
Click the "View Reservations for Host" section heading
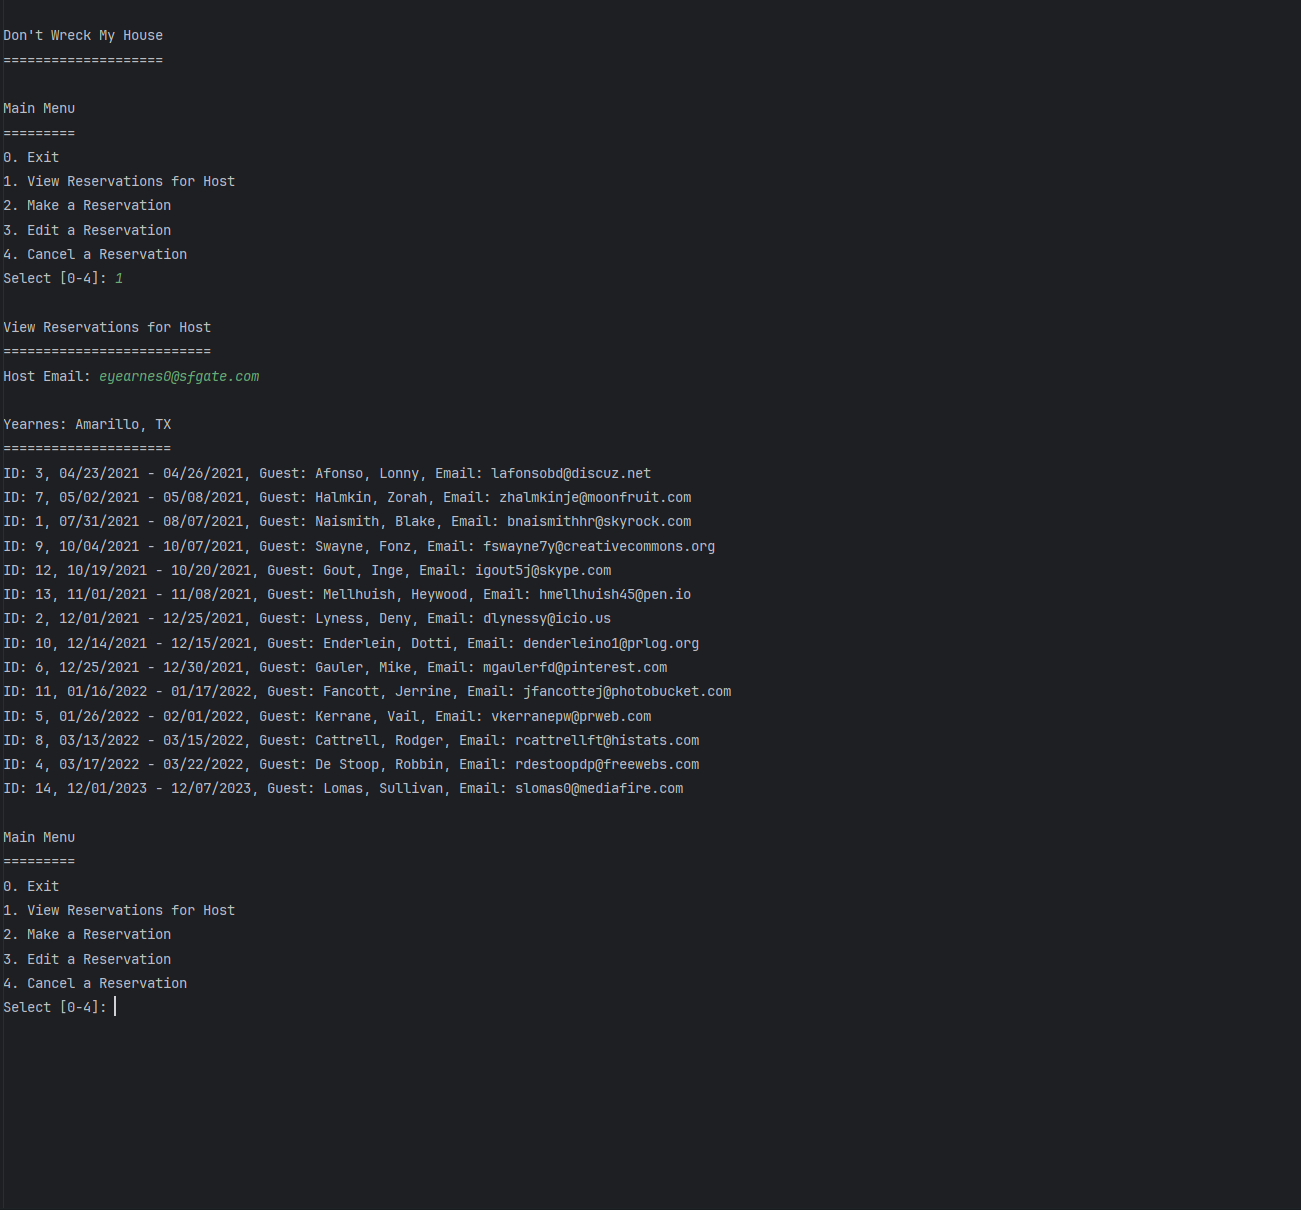[107, 328]
